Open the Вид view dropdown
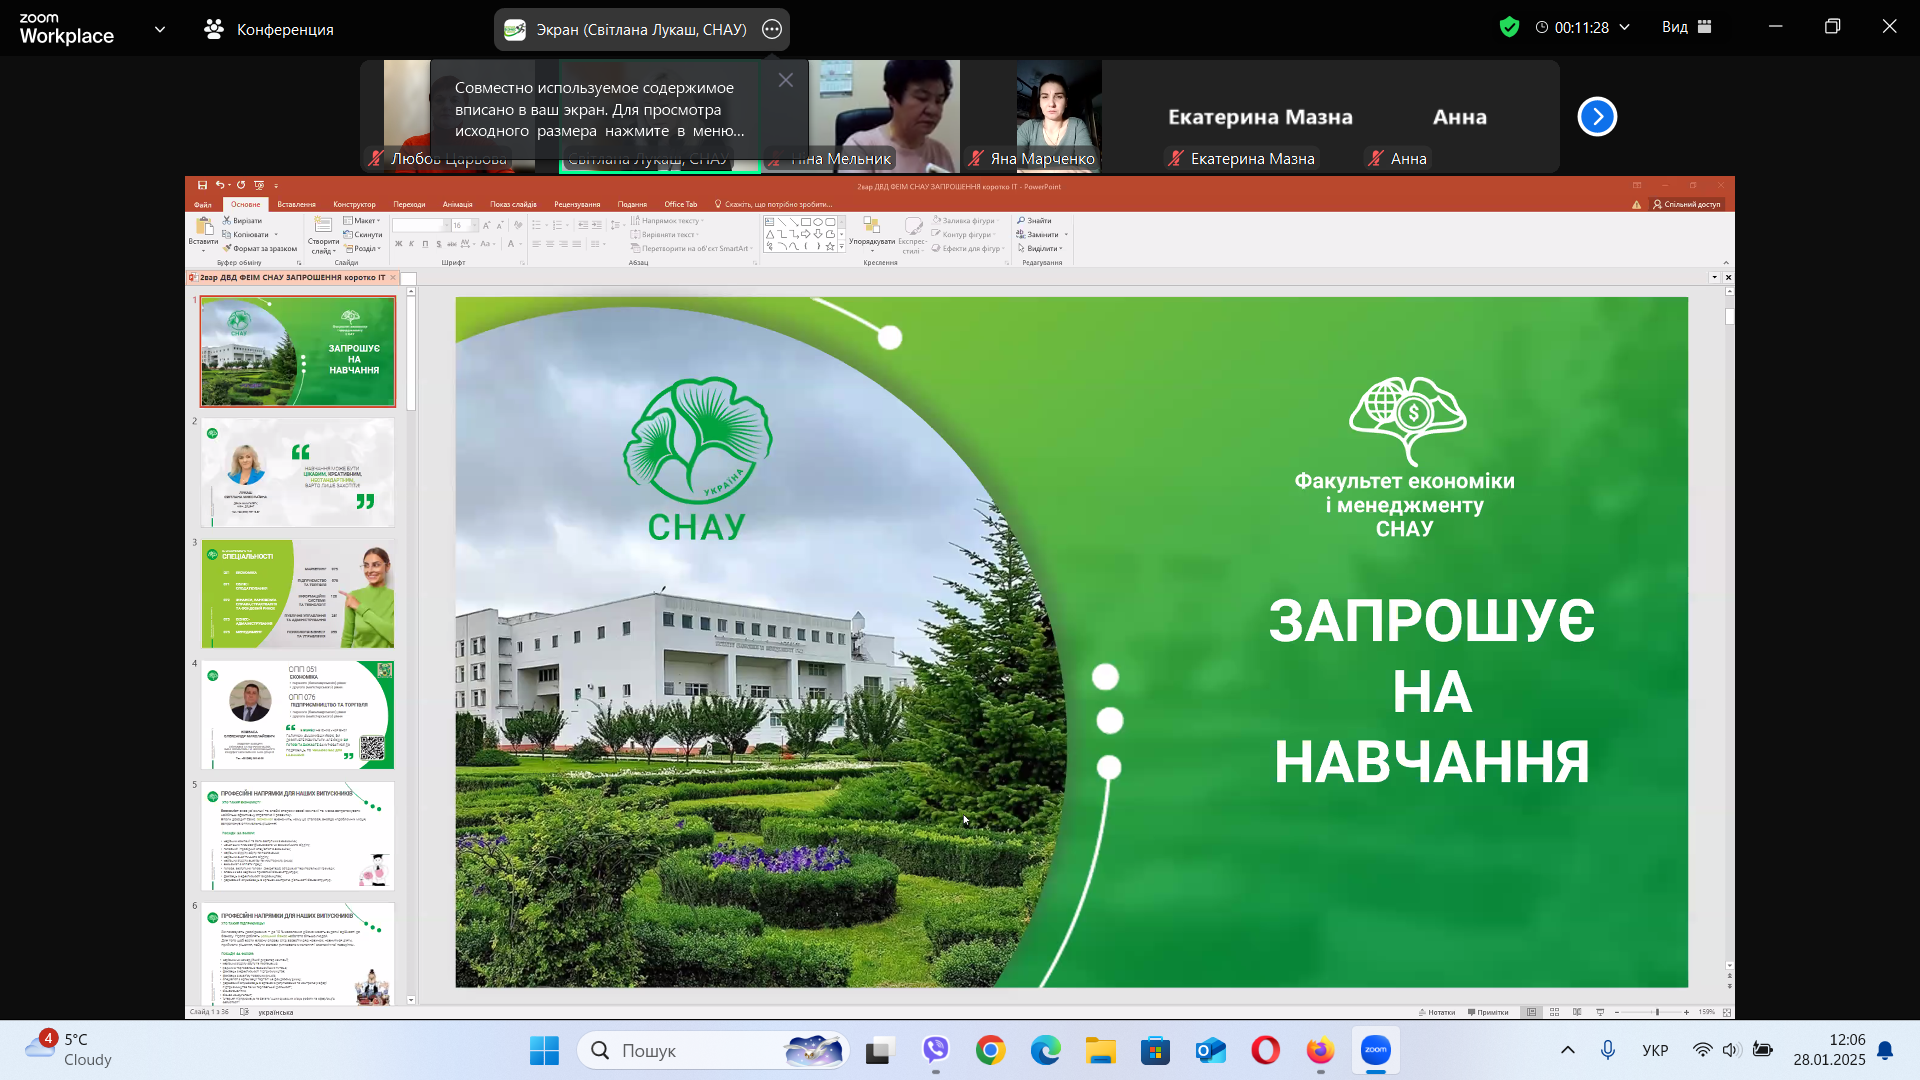The image size is (1920, 1080). point(1686,27)
